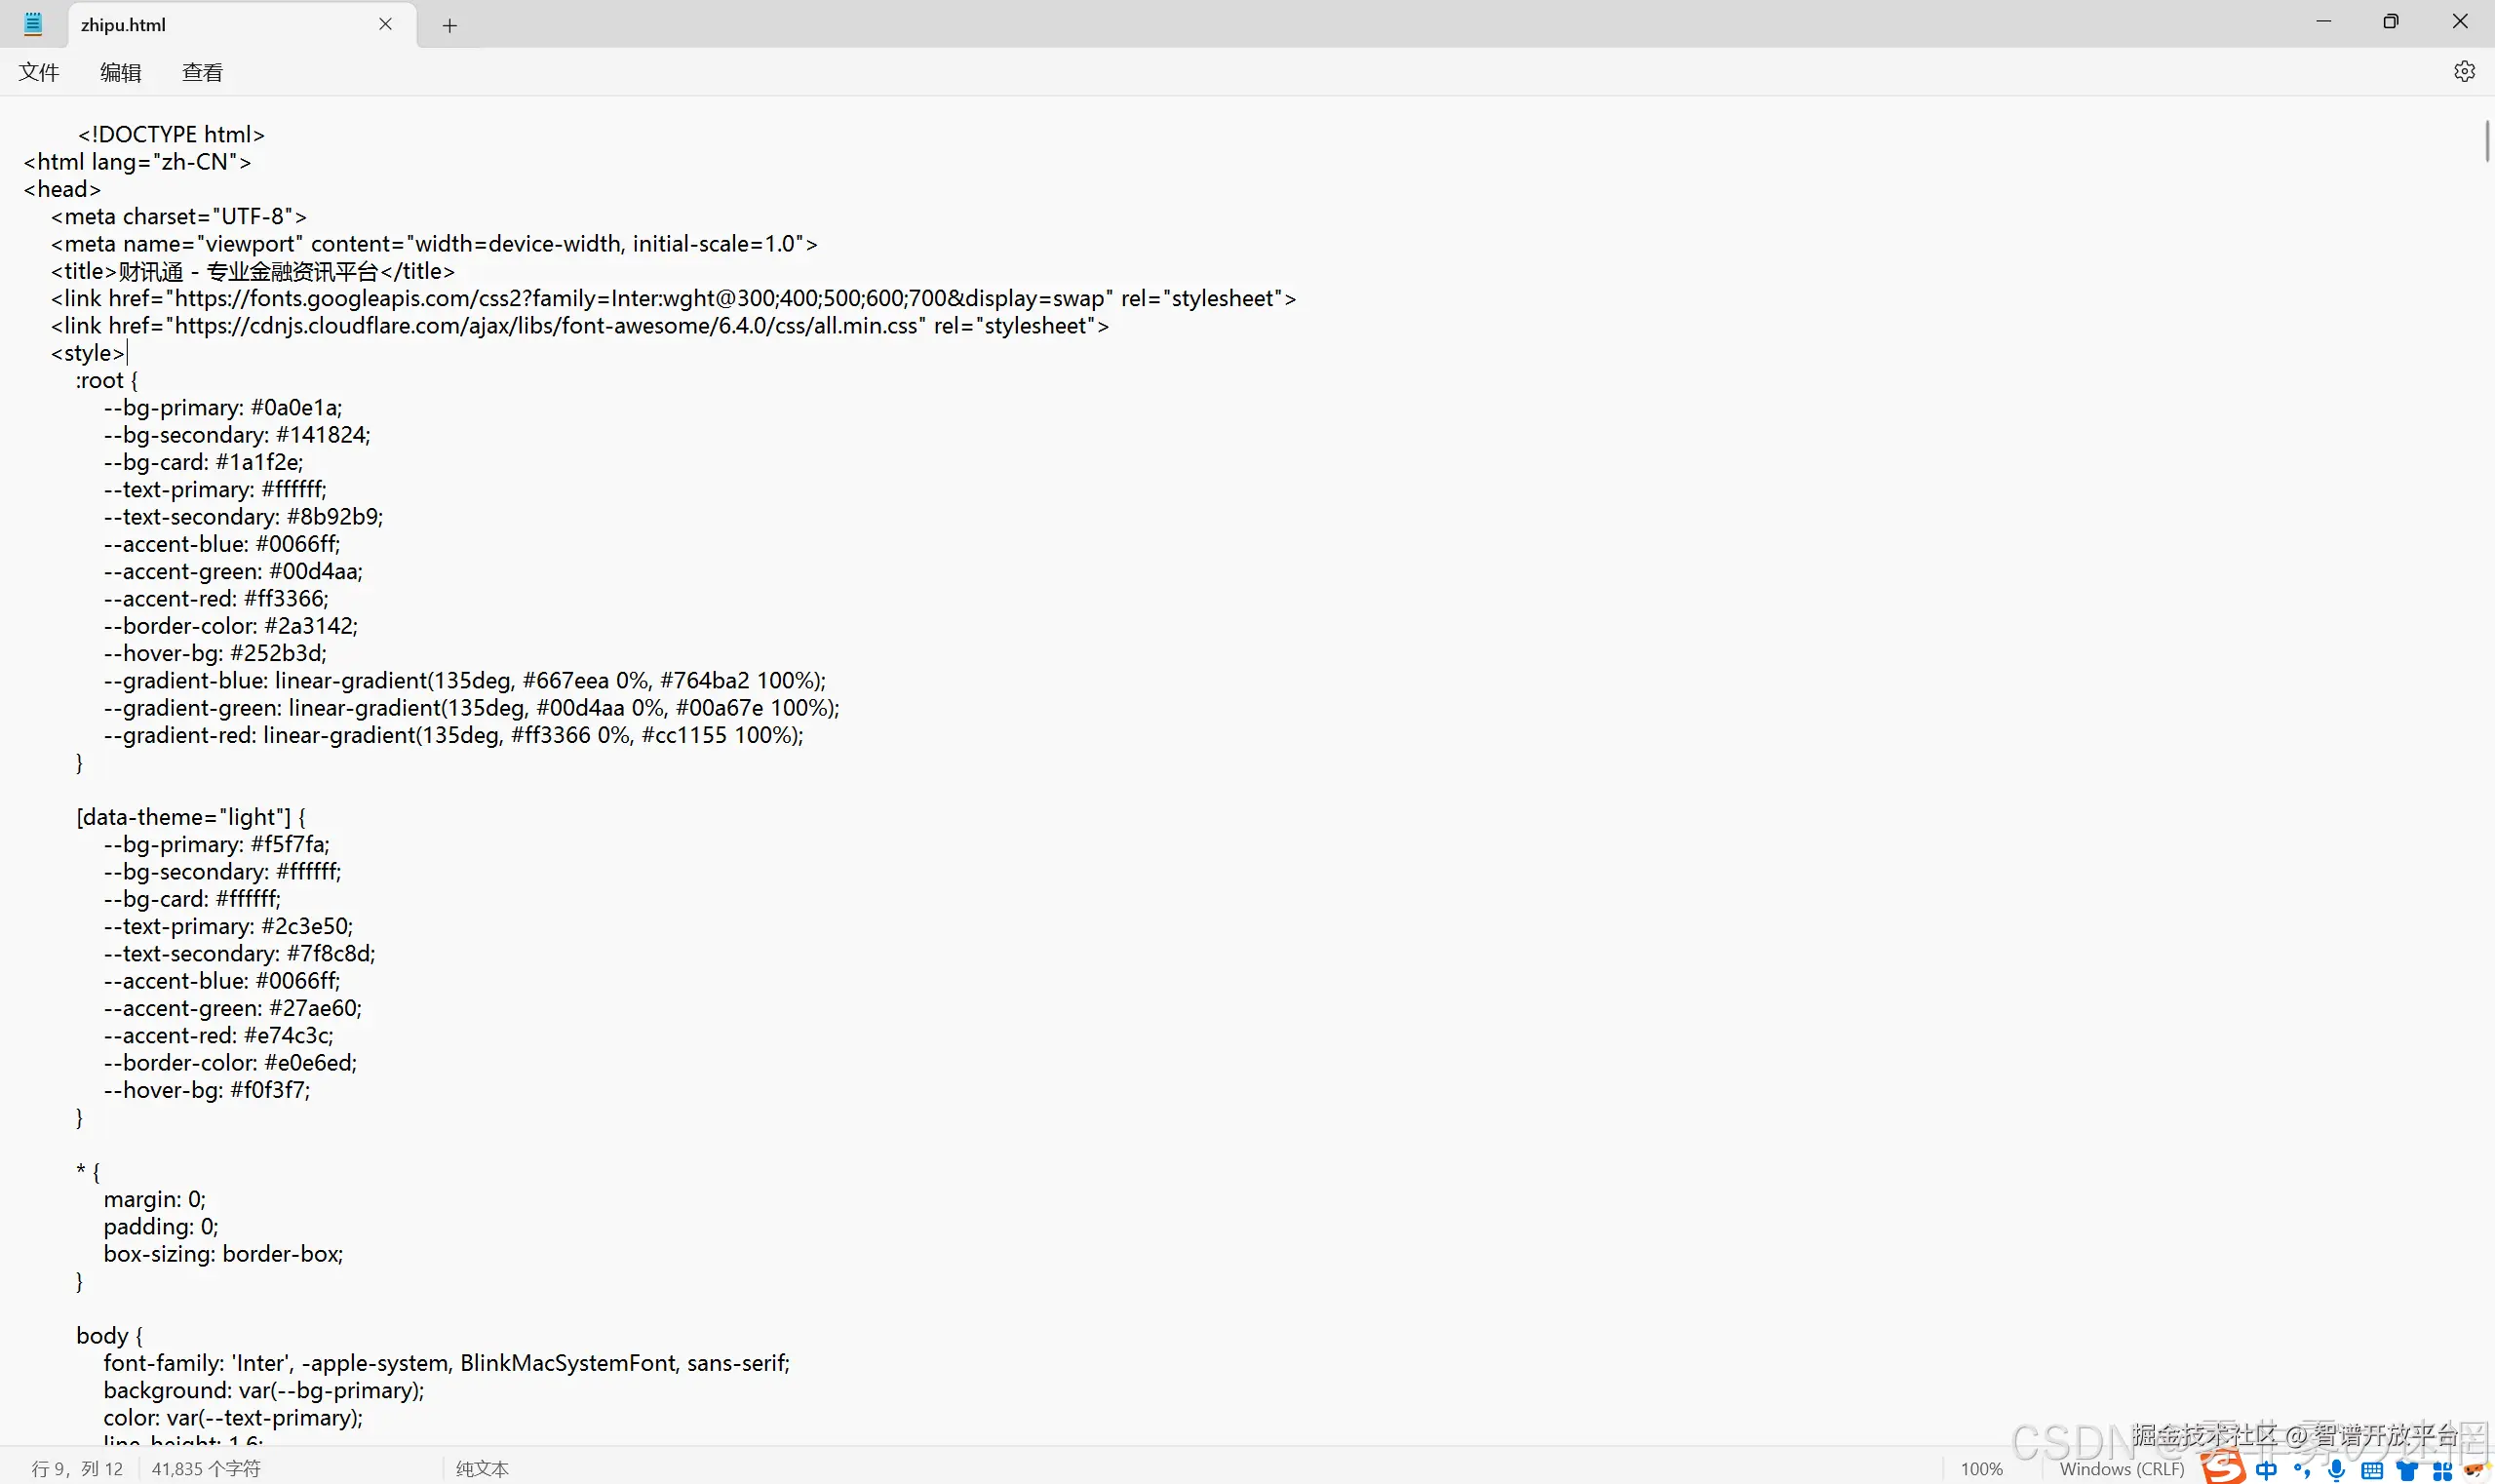This screenshot has height=1484, width=2495.
Task: Toggle Chinese/English input mode button
Action: coord(2267,1470)
